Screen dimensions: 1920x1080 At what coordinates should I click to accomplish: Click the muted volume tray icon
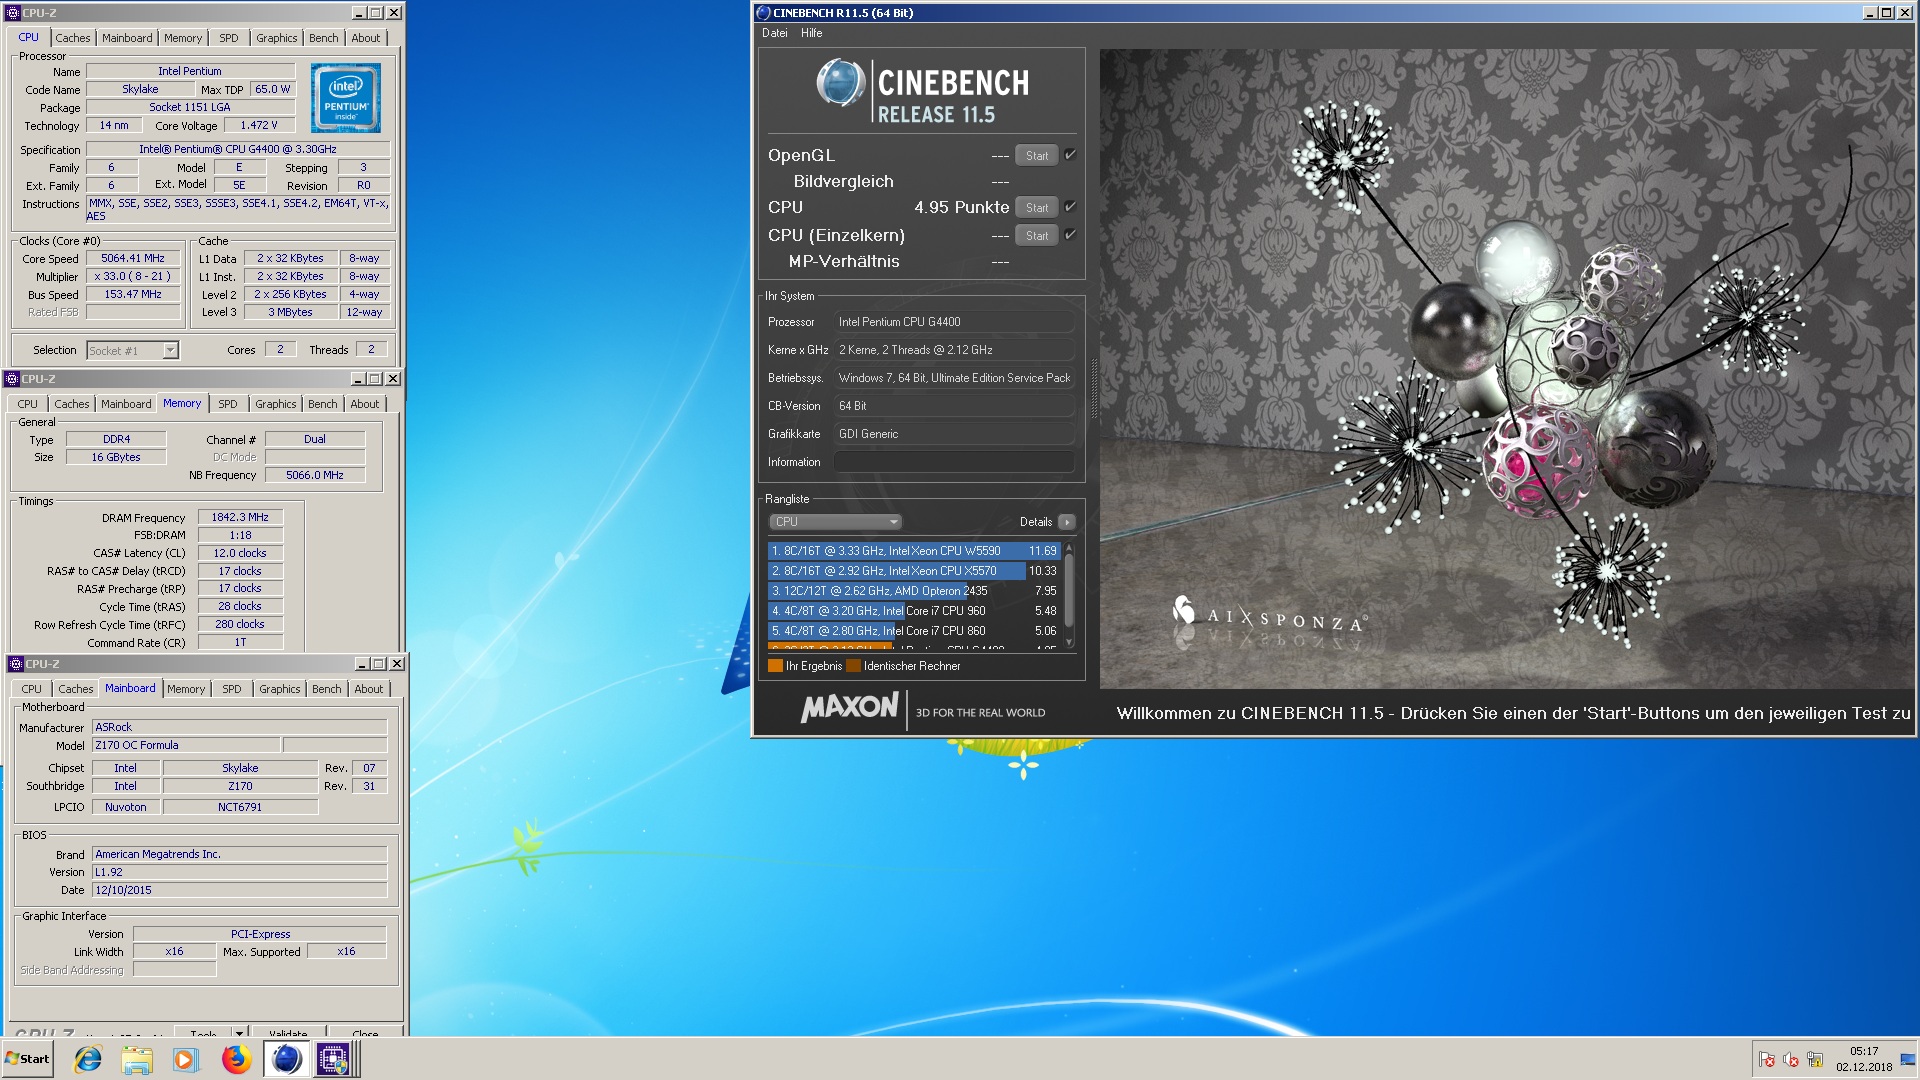[1791, 1060]
